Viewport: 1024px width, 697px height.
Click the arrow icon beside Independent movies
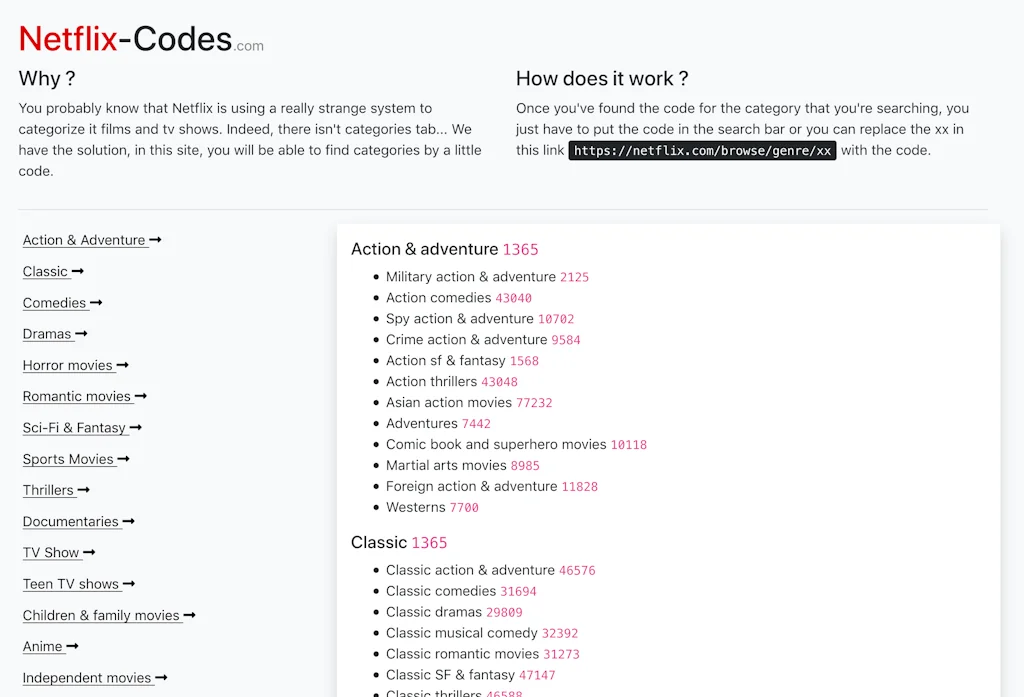161,678
